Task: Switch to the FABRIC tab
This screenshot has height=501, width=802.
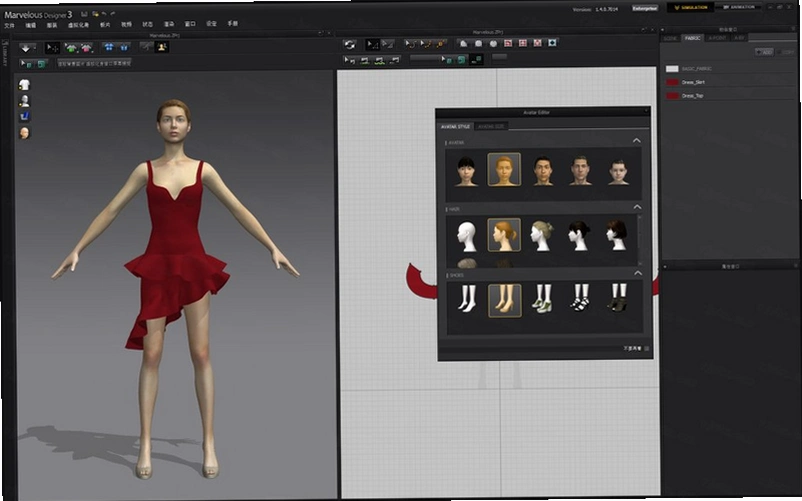Action: click(x=693, y=38)
